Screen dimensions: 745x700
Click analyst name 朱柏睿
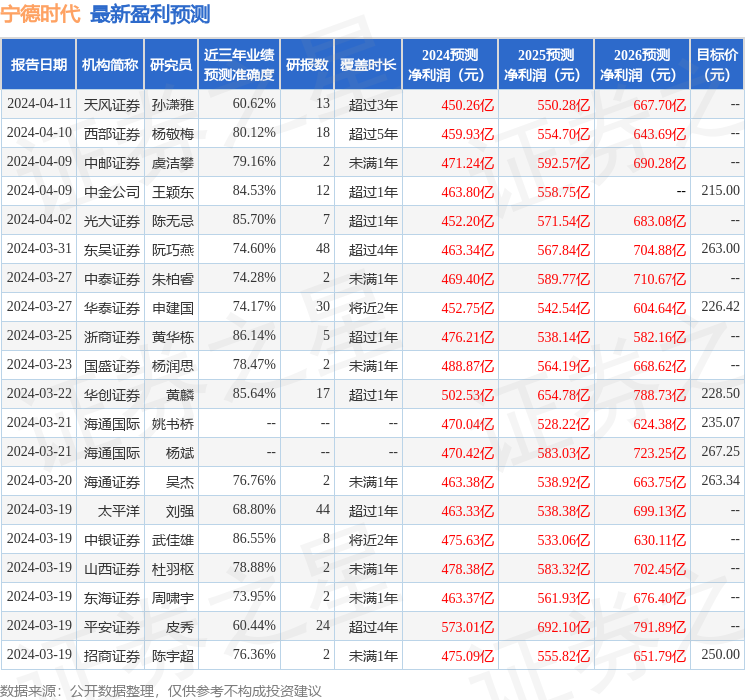(x=172, y=278)
